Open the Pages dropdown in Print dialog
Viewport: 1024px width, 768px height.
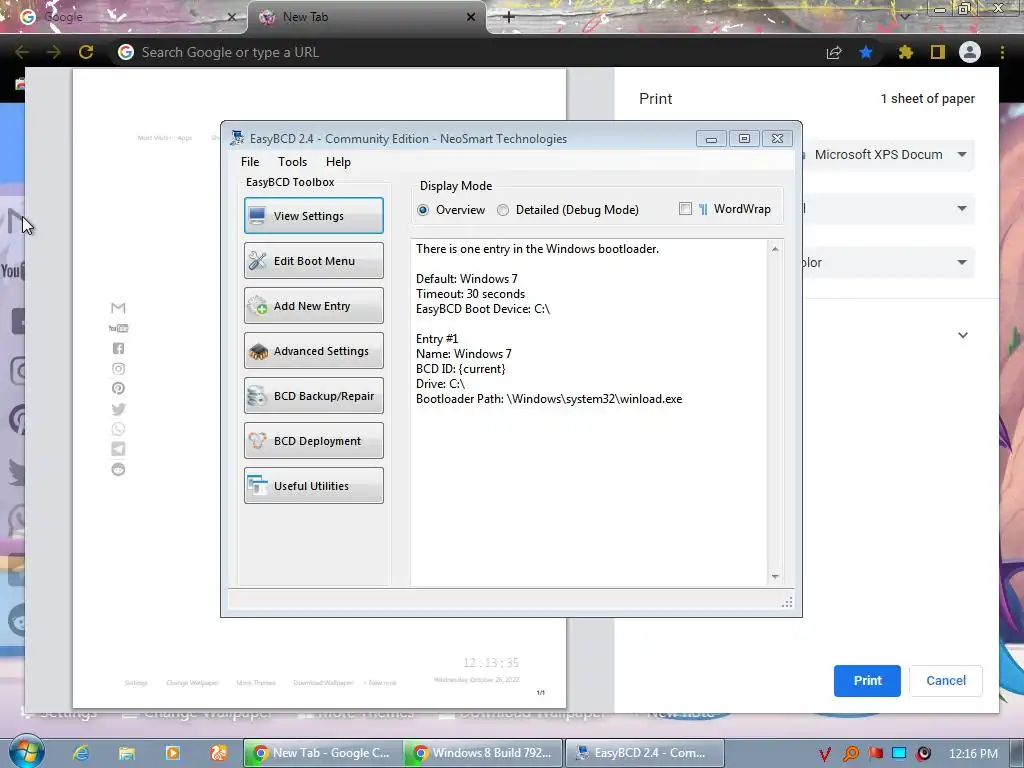tap(888, 208)
